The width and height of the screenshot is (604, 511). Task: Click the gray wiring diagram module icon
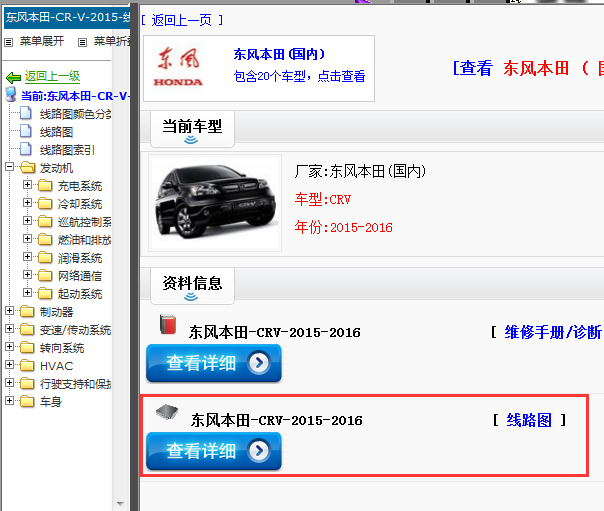pos(167,412)
